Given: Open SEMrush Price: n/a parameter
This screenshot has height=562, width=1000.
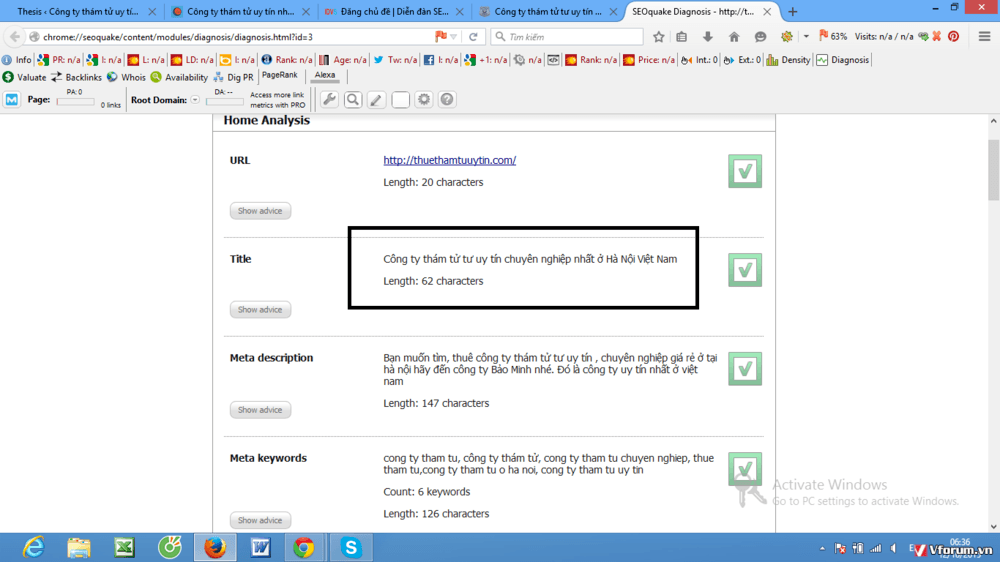Looking at the screenshot, I should (x=649, y=60).
